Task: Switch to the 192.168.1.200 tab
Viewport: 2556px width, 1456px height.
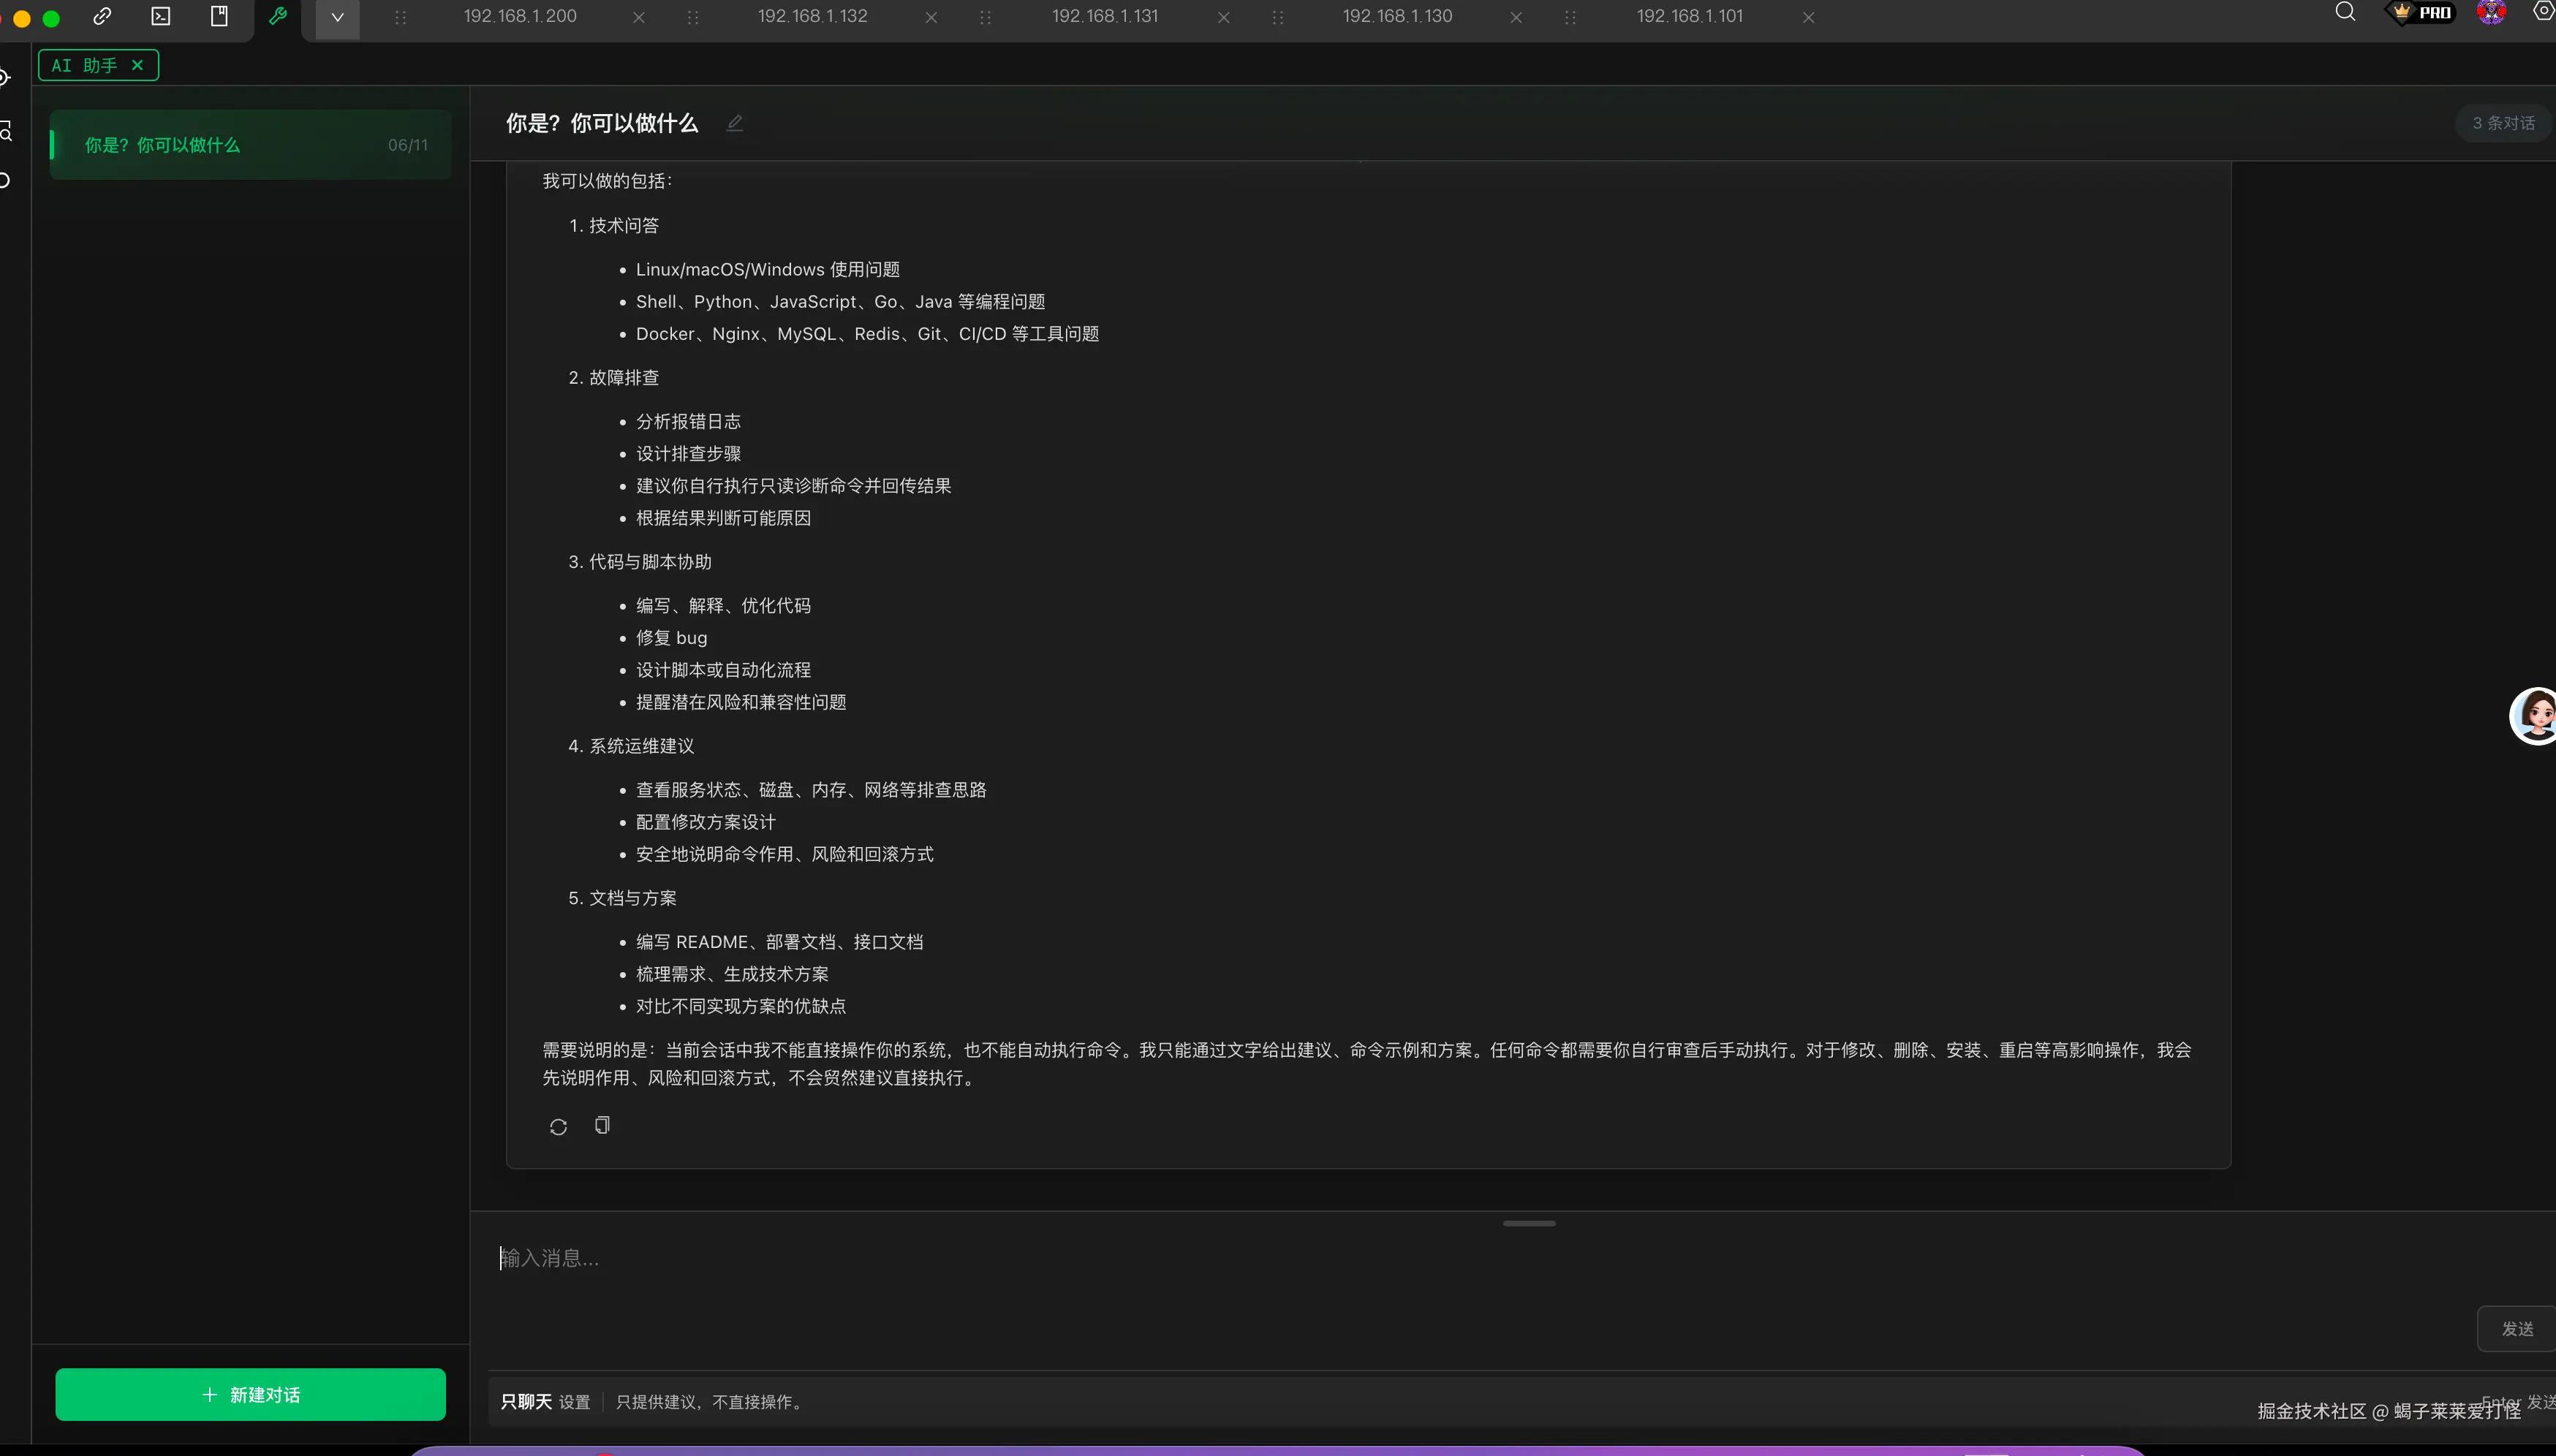Action: pos(520,16)
